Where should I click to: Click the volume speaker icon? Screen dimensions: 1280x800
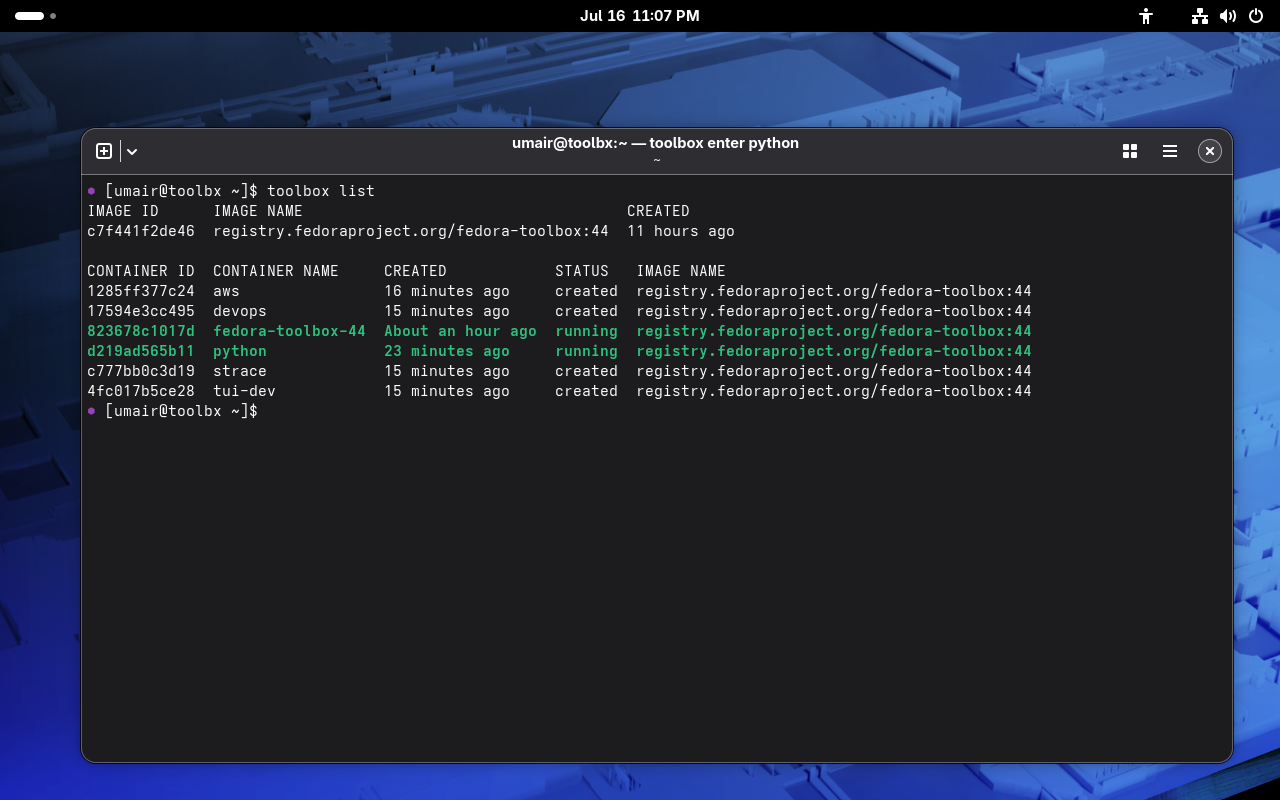pyautogui.click(x=1228, y=16)
